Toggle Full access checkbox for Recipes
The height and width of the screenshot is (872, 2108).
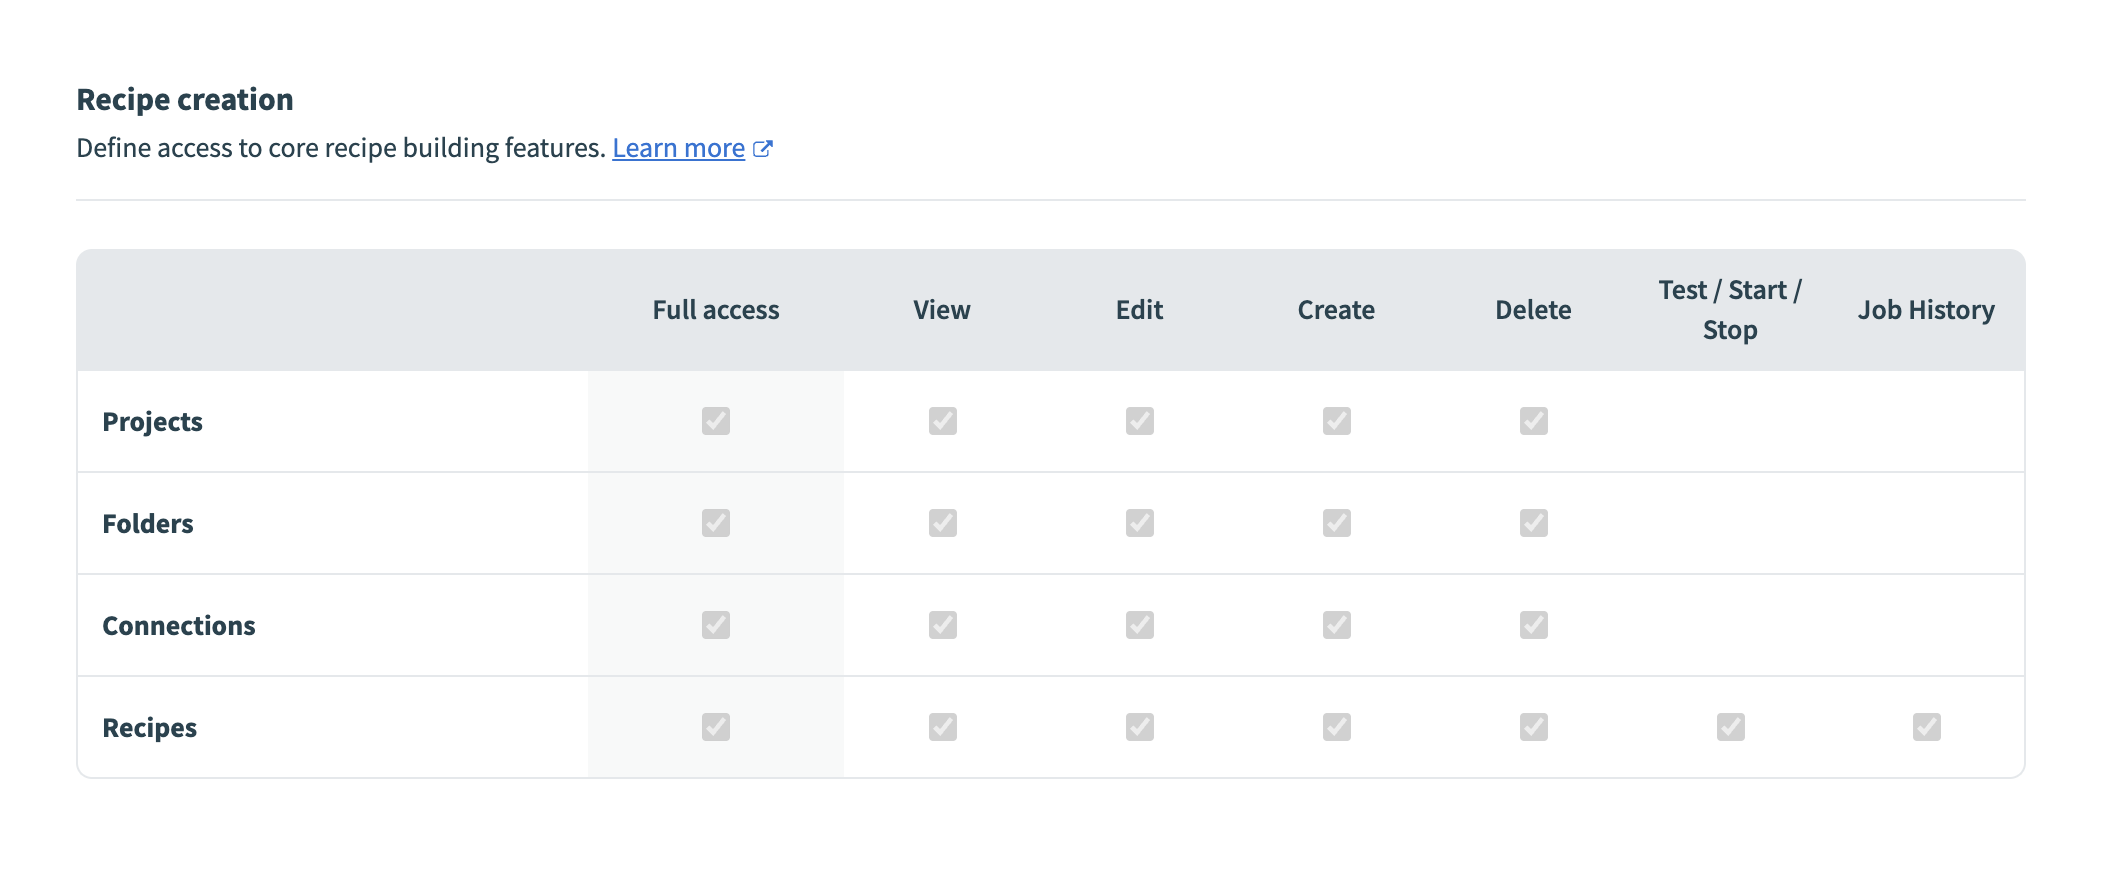coord(716,727)
